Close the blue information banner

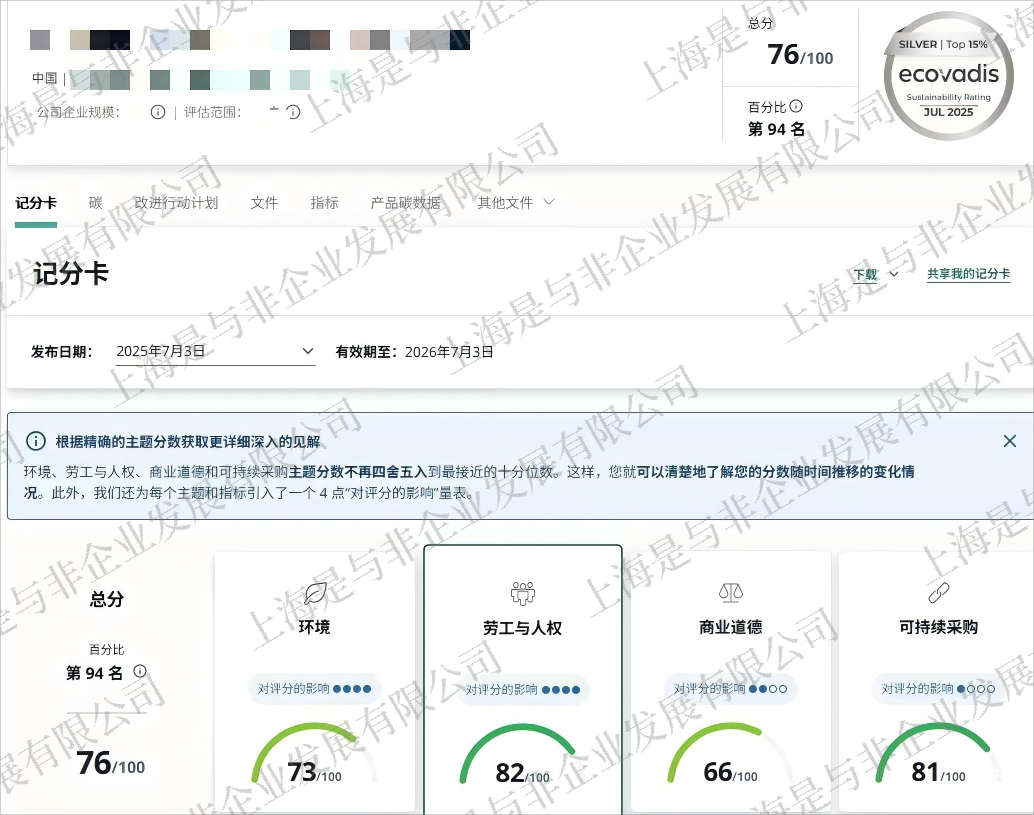(x=1009, y=441)
